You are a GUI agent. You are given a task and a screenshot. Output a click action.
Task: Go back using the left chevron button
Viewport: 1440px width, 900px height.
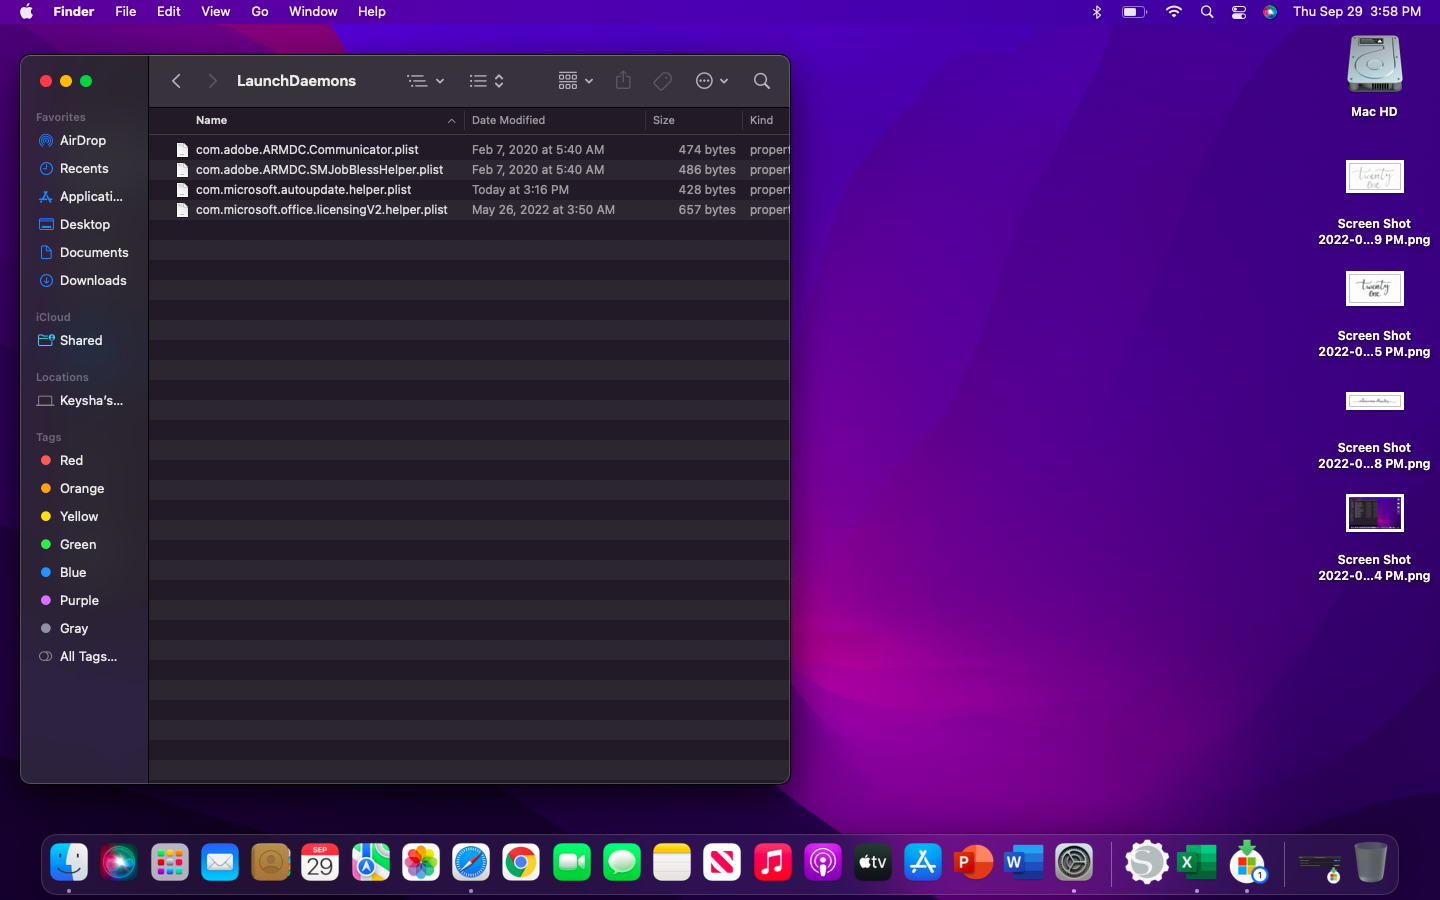tap(176, 81)
